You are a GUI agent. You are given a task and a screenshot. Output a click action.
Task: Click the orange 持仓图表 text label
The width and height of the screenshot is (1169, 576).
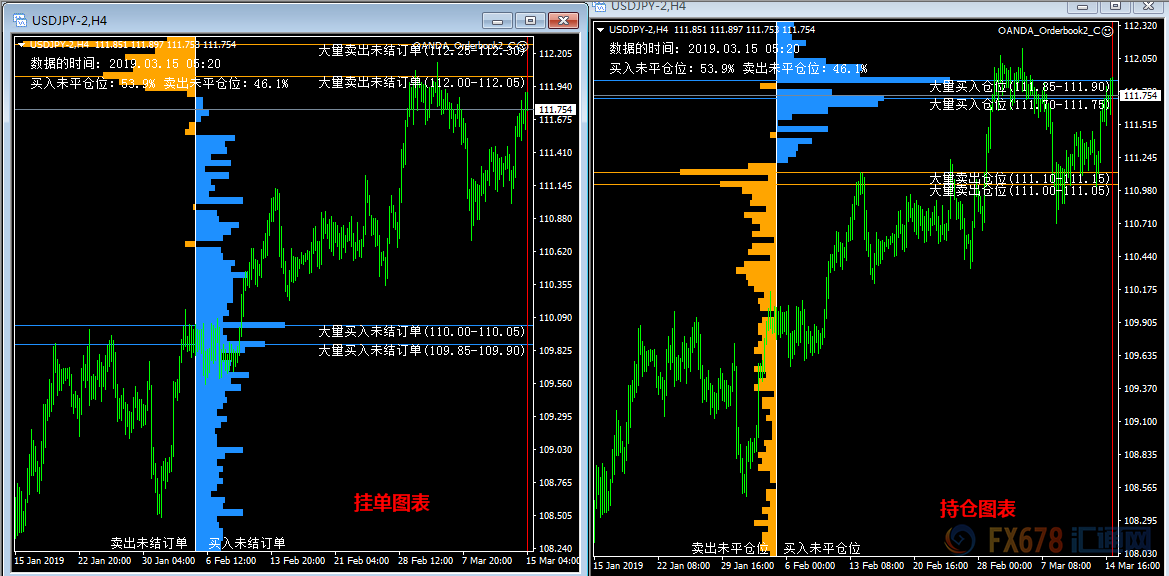point(977,509)
